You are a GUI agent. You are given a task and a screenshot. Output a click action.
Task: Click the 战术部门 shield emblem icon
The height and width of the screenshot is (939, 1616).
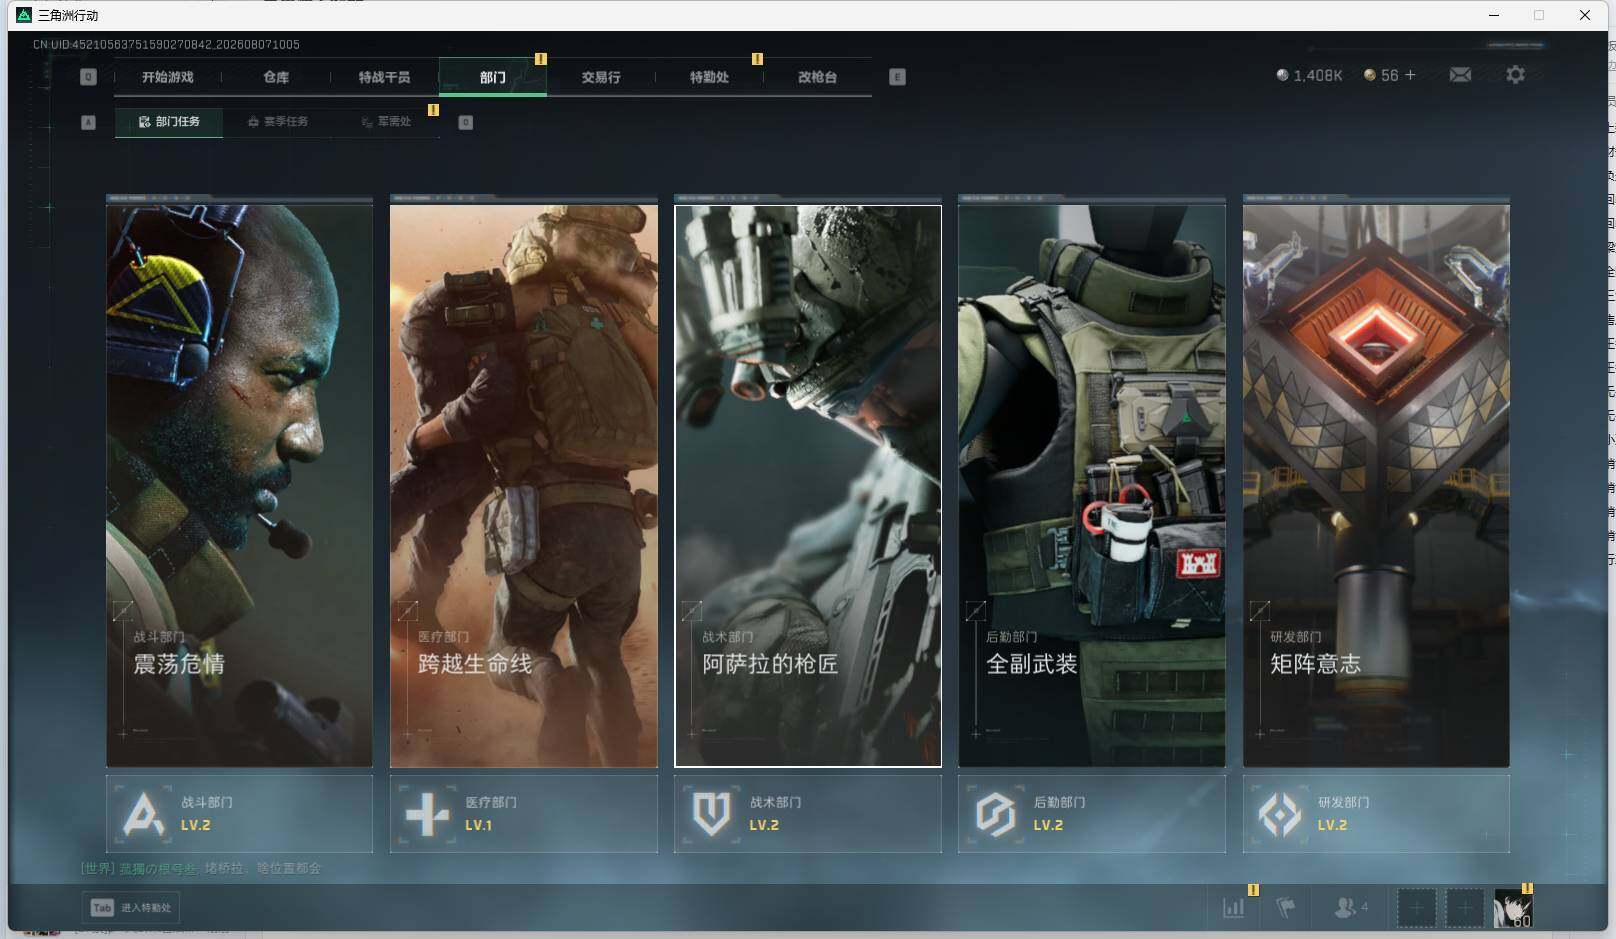(x=711, y=814)
